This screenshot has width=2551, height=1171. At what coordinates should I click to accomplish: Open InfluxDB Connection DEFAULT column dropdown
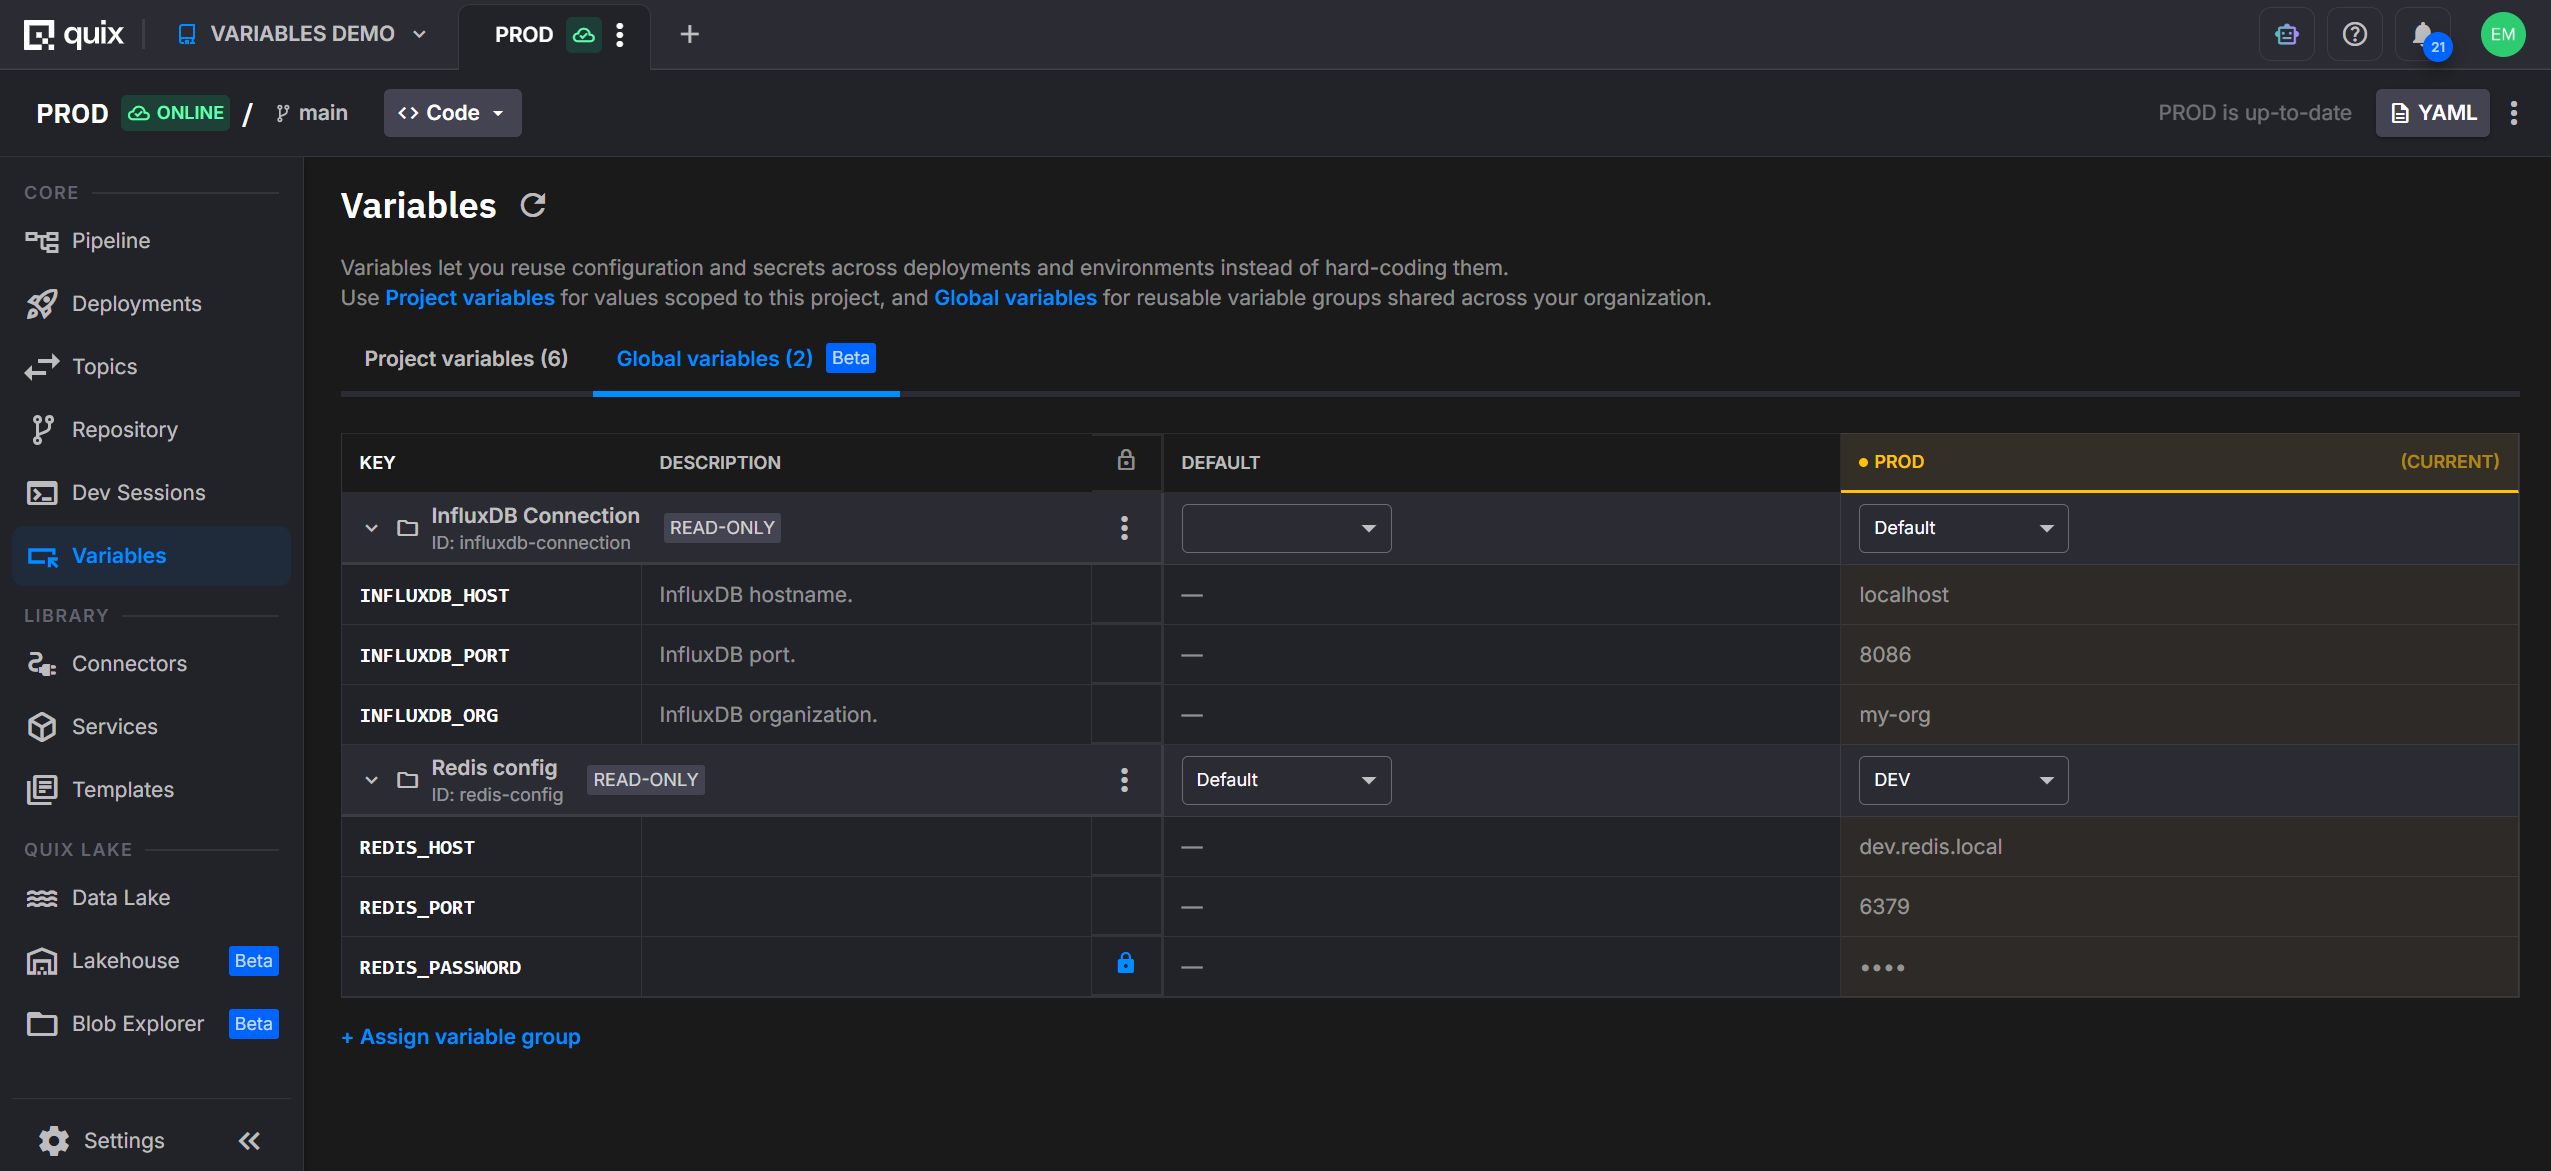[x=1286, y=528]
